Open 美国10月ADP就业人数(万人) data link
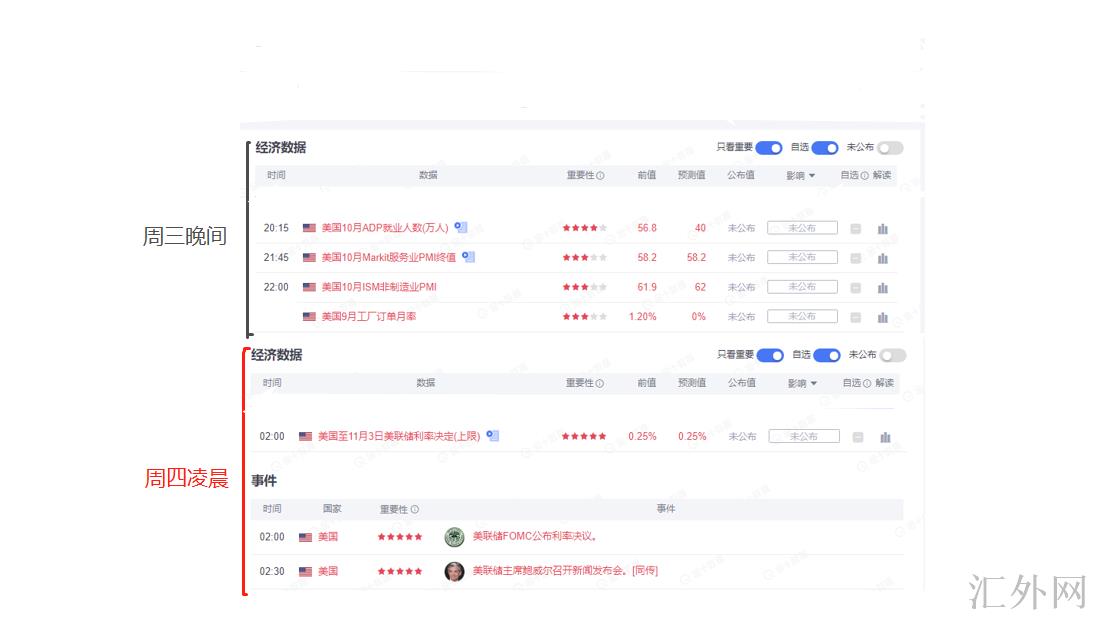Image resolution: width=1097 pixels, height=622 pixels. point(385,228)
